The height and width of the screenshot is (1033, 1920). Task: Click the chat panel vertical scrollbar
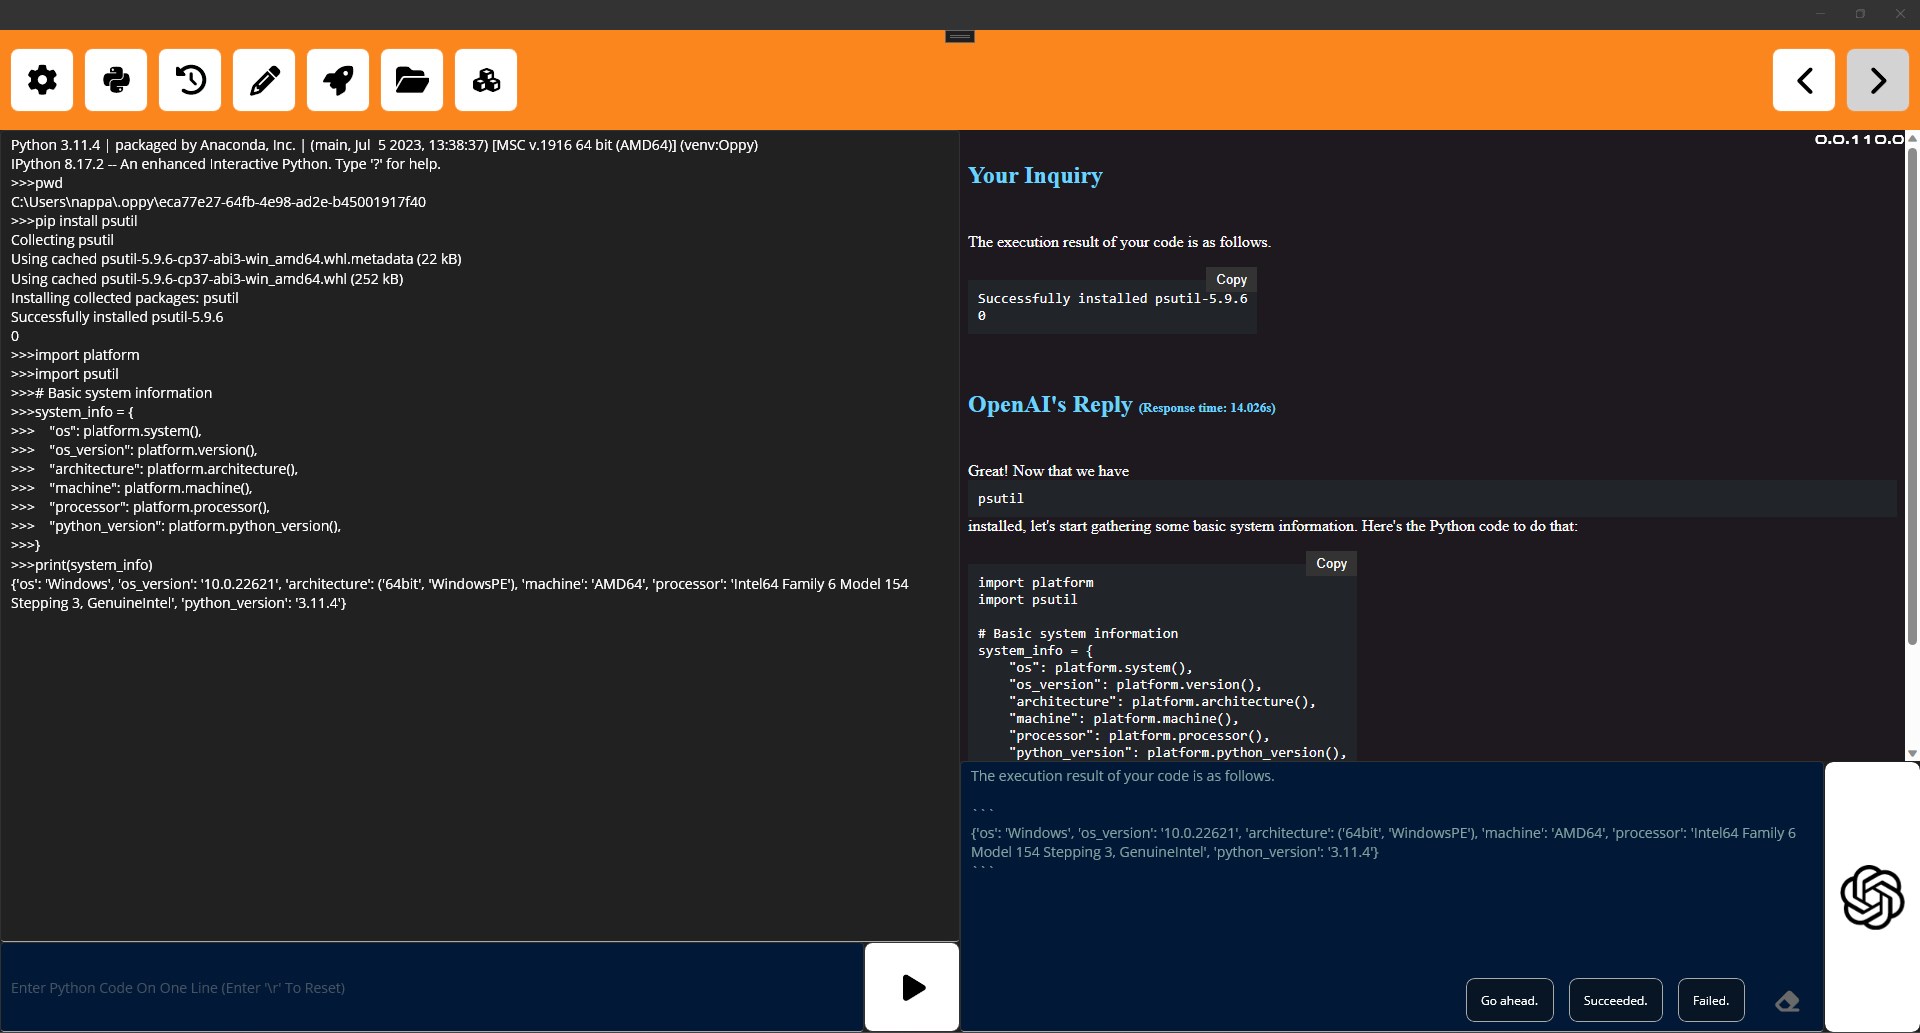click(x=1912, y=395)
